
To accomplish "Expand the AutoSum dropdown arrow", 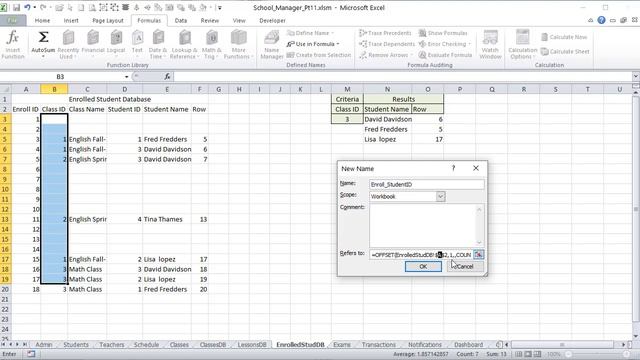I will pyautogui.click(x=43, y=57).
